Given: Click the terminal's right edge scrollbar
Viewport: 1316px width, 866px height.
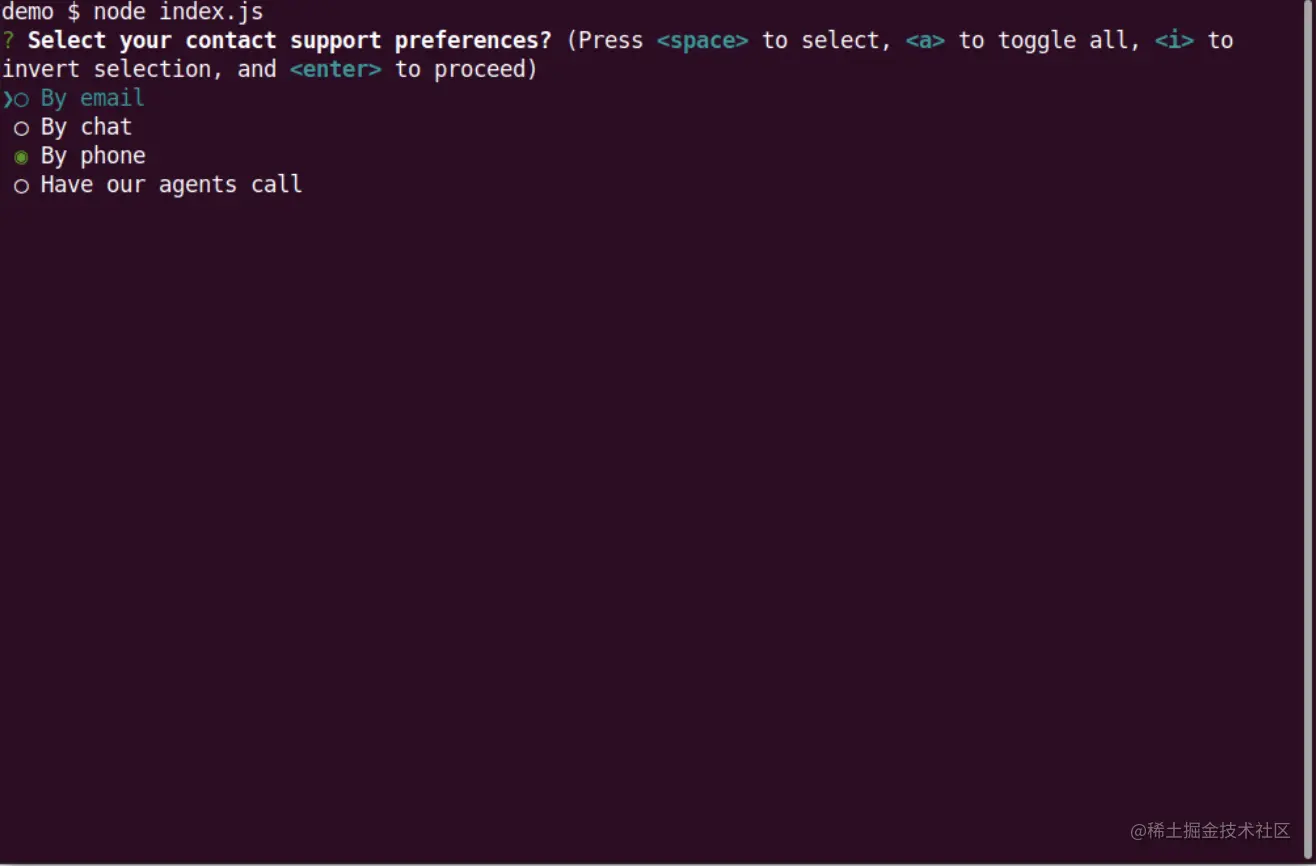Looking at the screenshot, I should (x=1310, y=430).
